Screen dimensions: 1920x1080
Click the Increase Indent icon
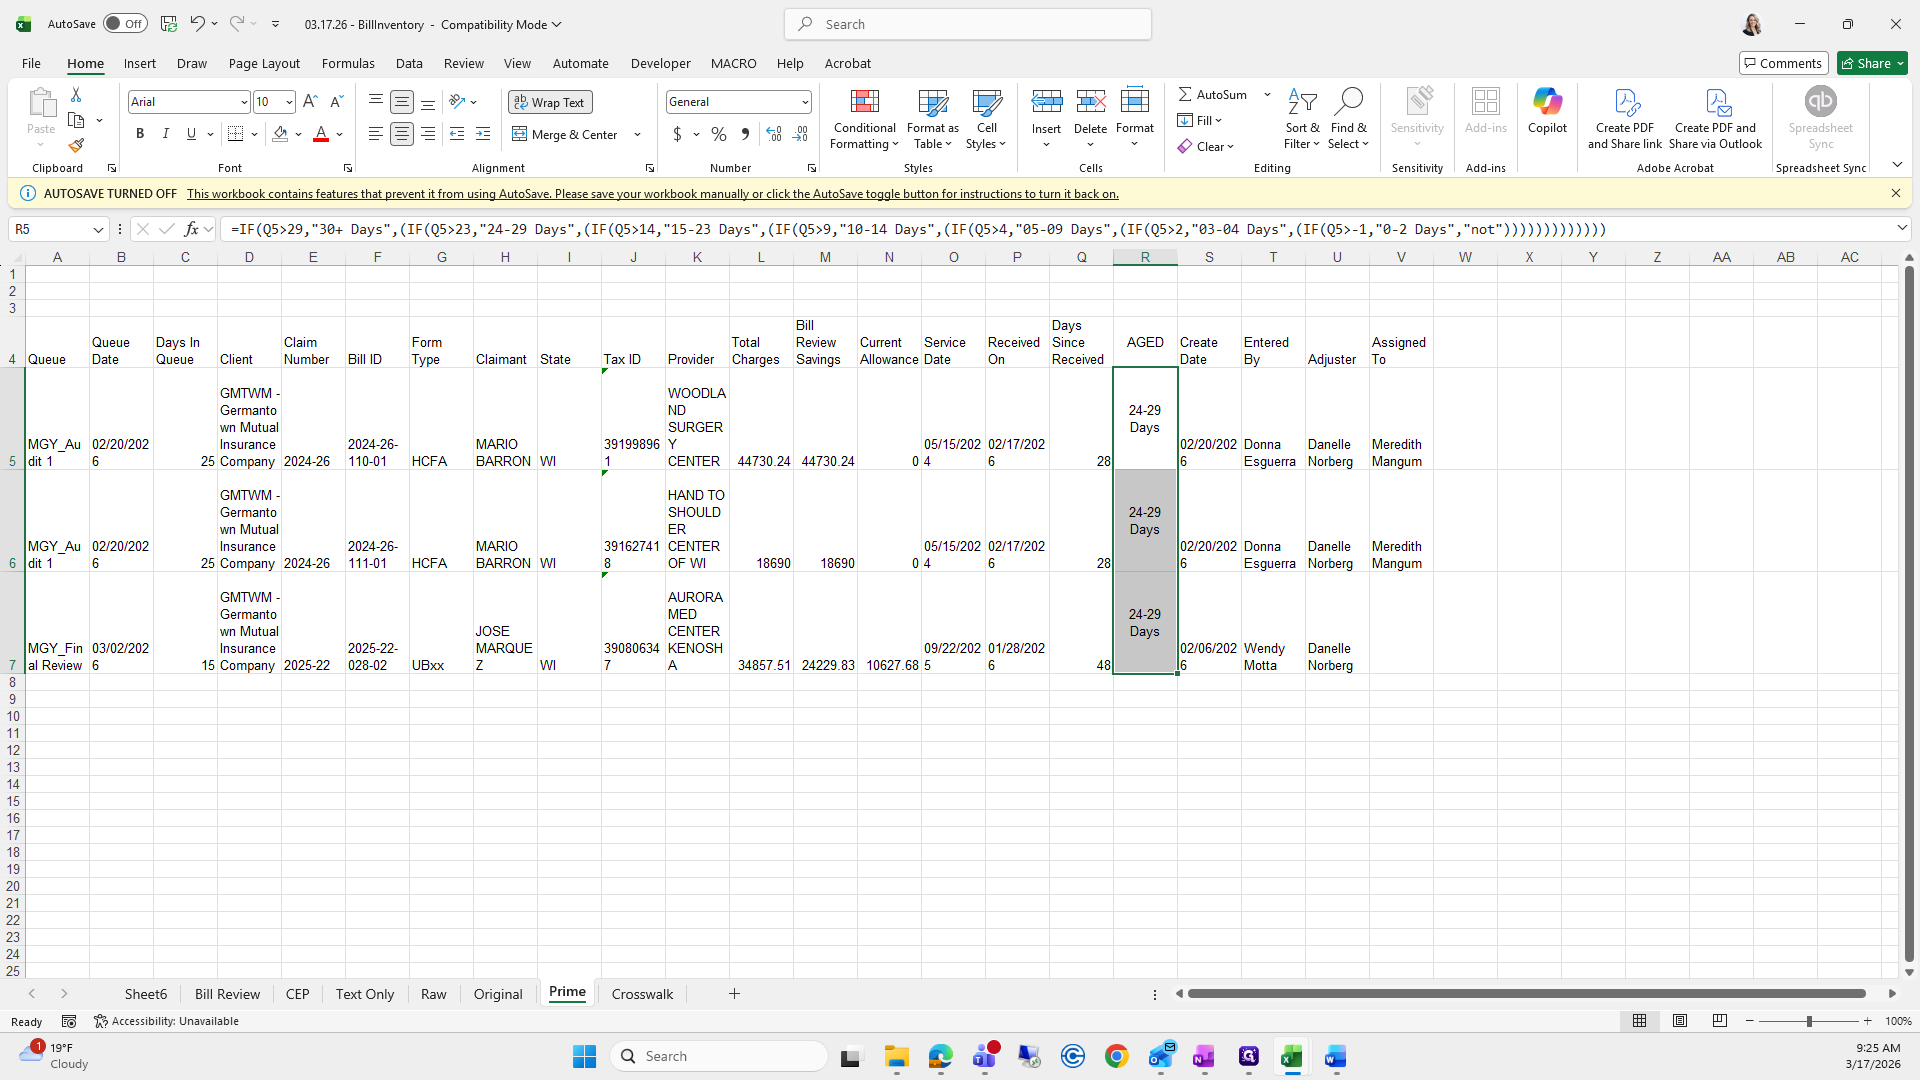coord(483,134)
